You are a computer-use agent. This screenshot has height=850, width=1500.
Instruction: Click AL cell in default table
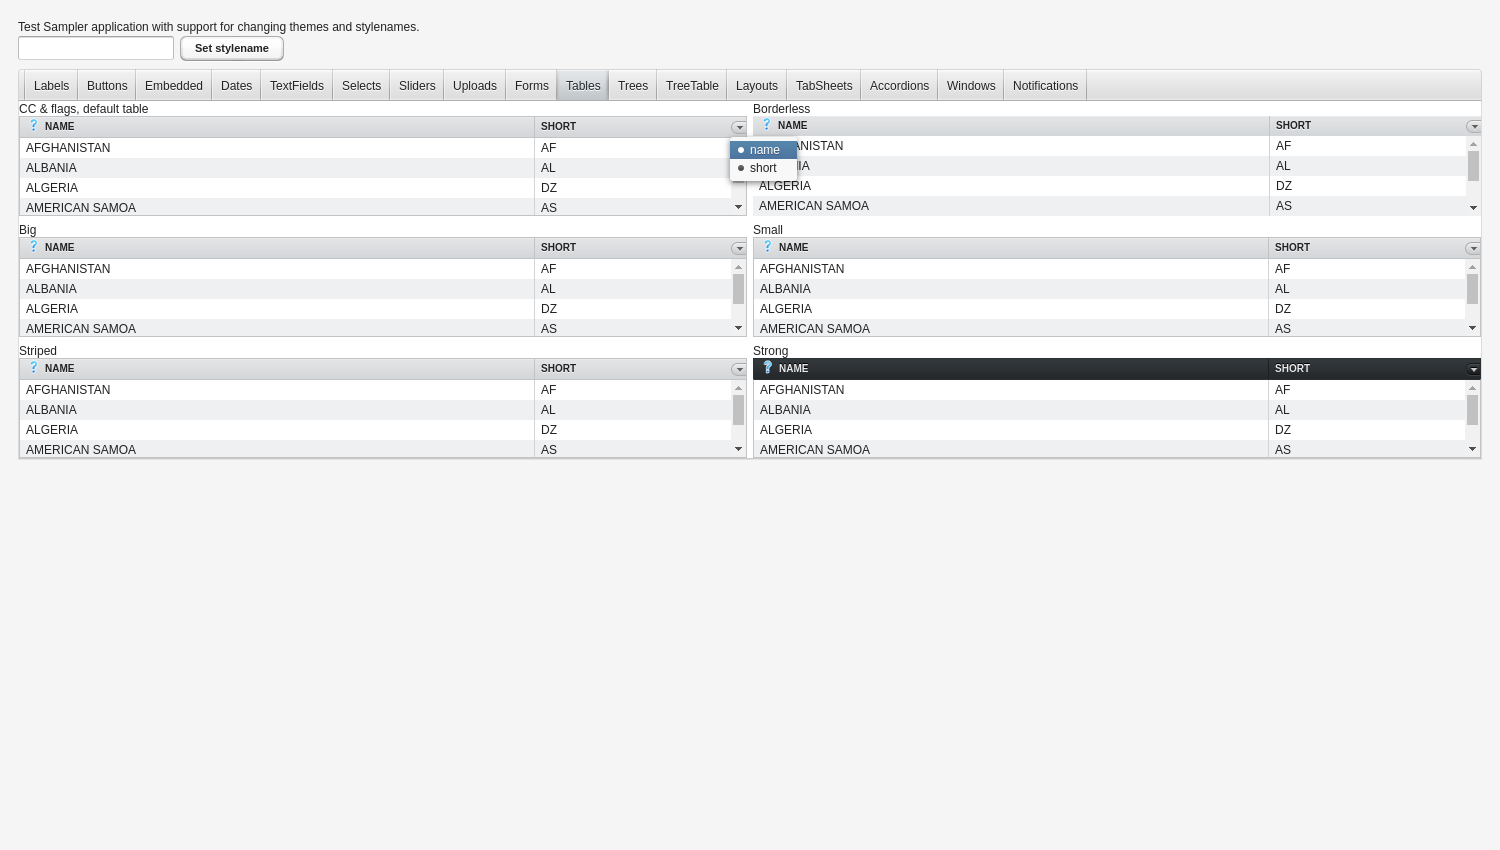[x=632, y=168]
